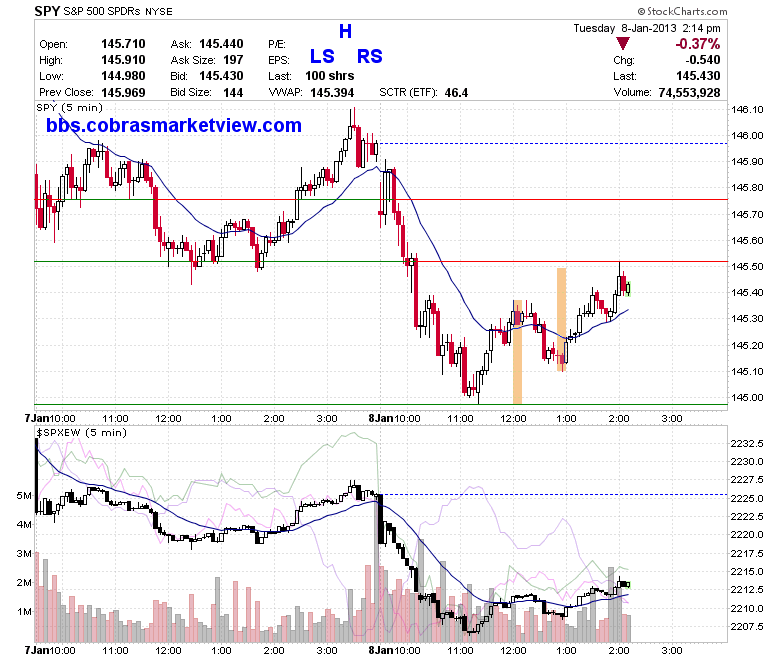Click the Ask value 145.440
Image resolution: width=780 pixels, height=659 pixels.
click(x=221, y=44)
